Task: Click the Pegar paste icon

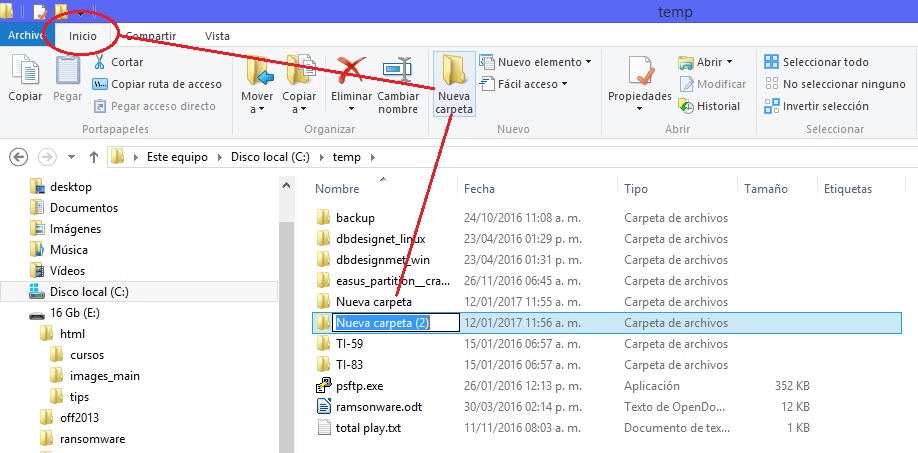Action: (x=67, y=73)
